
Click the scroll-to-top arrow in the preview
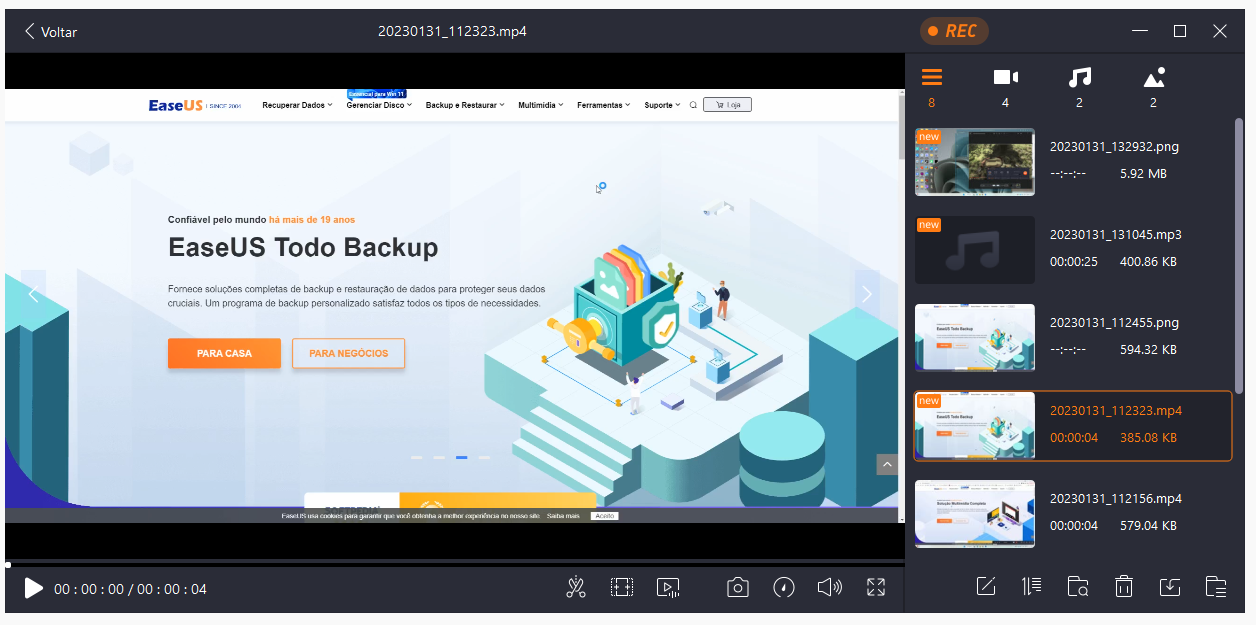[887, 464]
